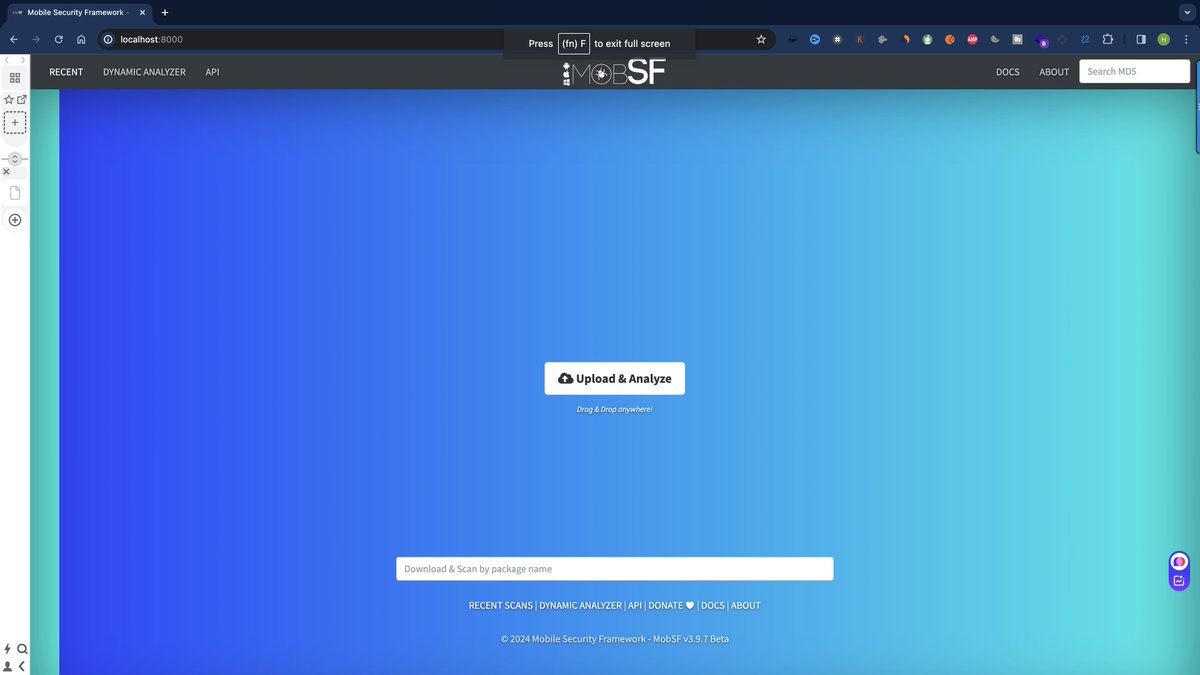Viewport: 1200px width, 675px height.
Task: Click the floating purple extension widget
Action: pos(1178,570)
